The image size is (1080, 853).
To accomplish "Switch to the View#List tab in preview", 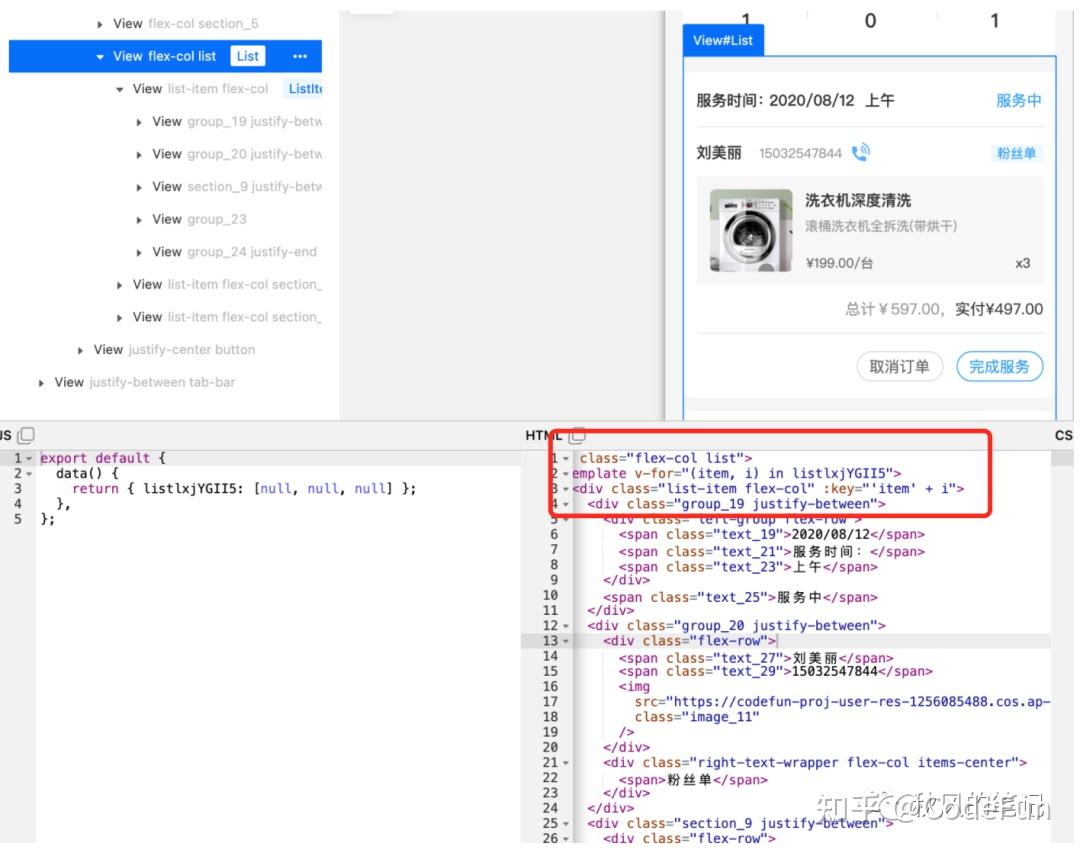I will 723,40.
